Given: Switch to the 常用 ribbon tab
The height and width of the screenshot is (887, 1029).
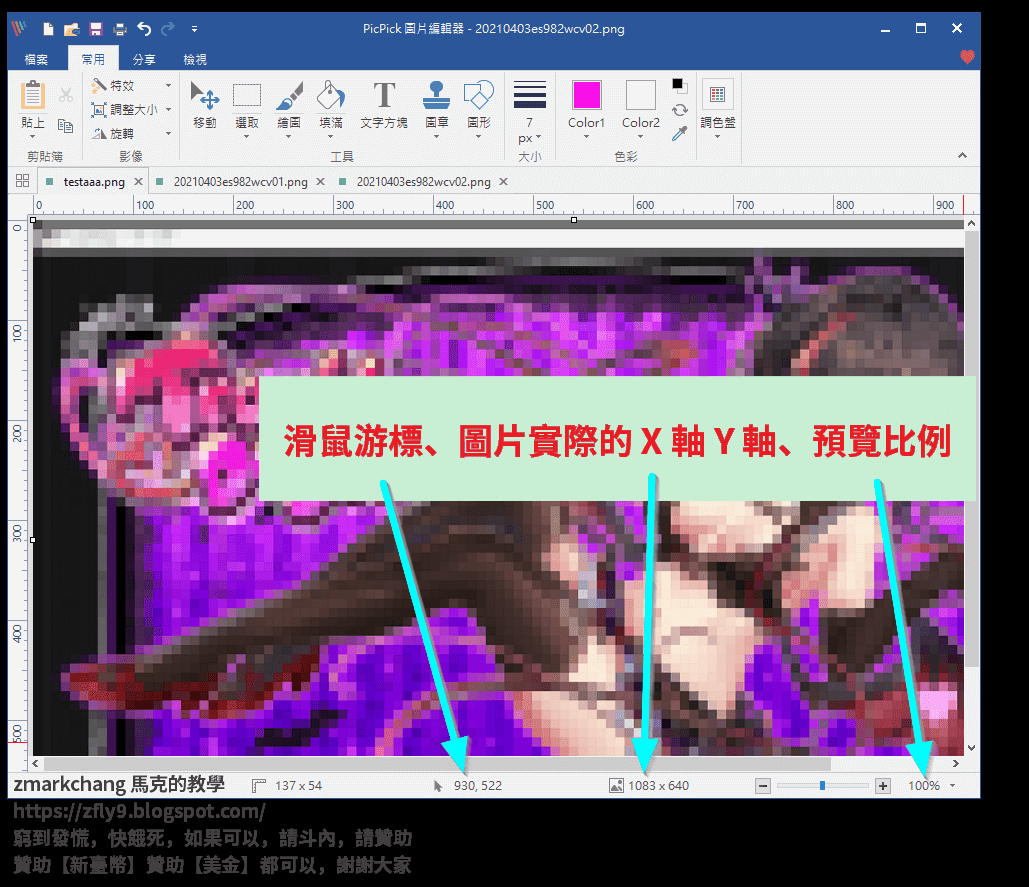Looking at the screenshot, I should 93,59.
